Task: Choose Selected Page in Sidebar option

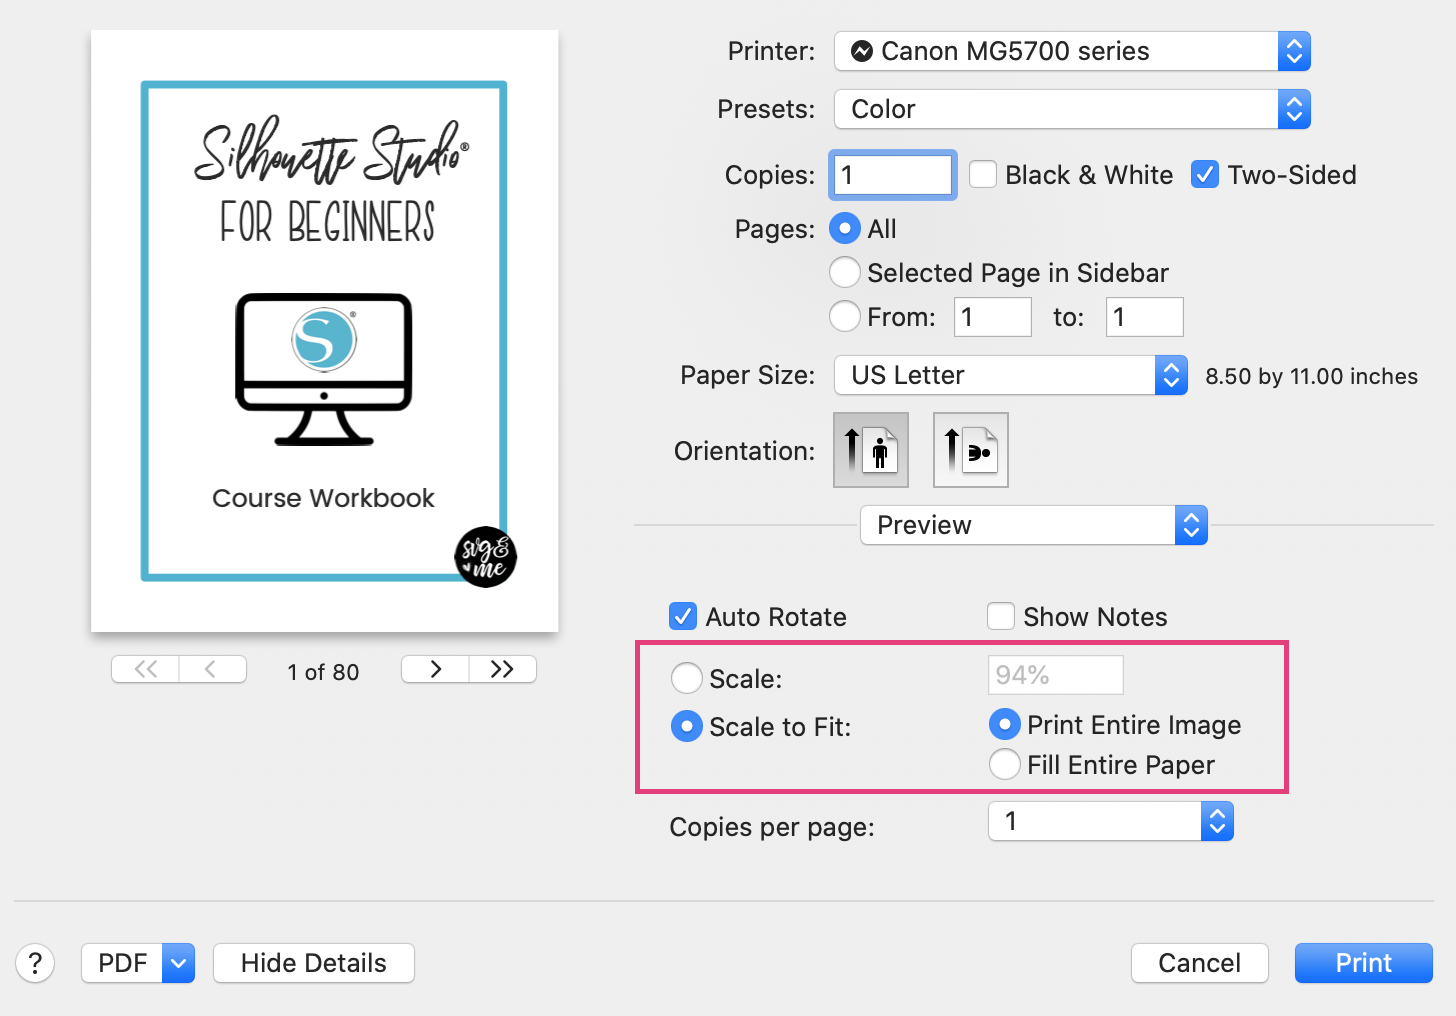Action: [845, 272]
